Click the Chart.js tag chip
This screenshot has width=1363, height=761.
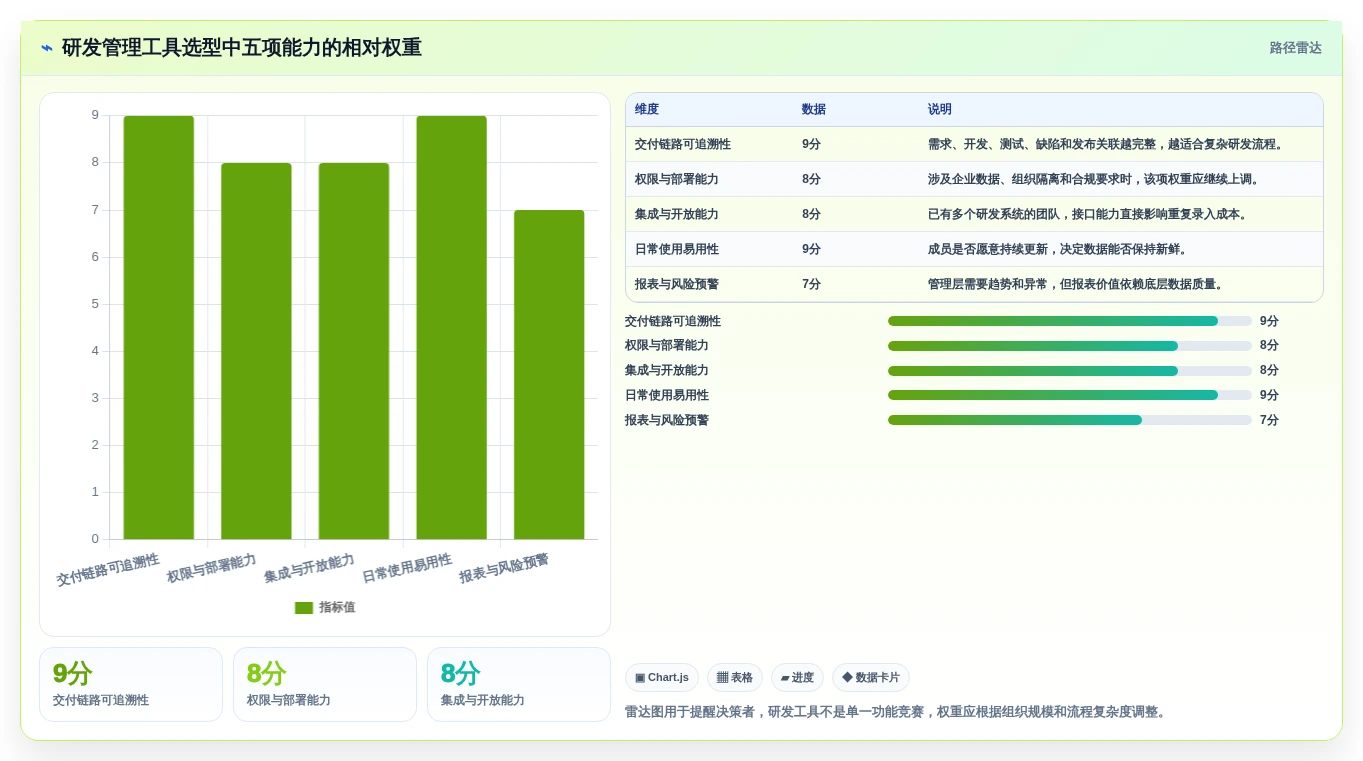pos(662,677)
